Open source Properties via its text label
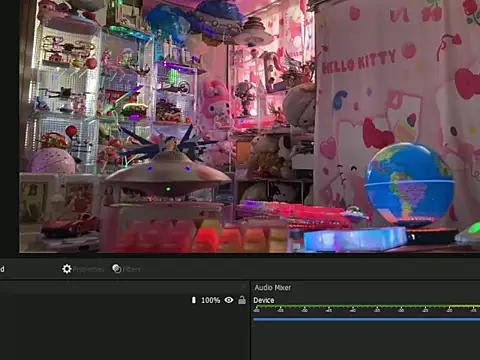This screenshot has width=480, height=360. coord(88,269)
